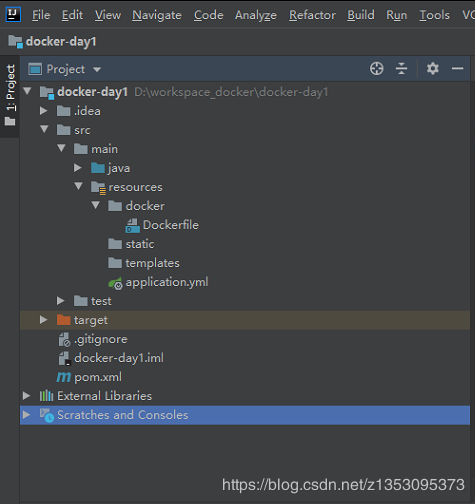
Task: Open the Refactor menu
Action: click(x=312, y=15)
